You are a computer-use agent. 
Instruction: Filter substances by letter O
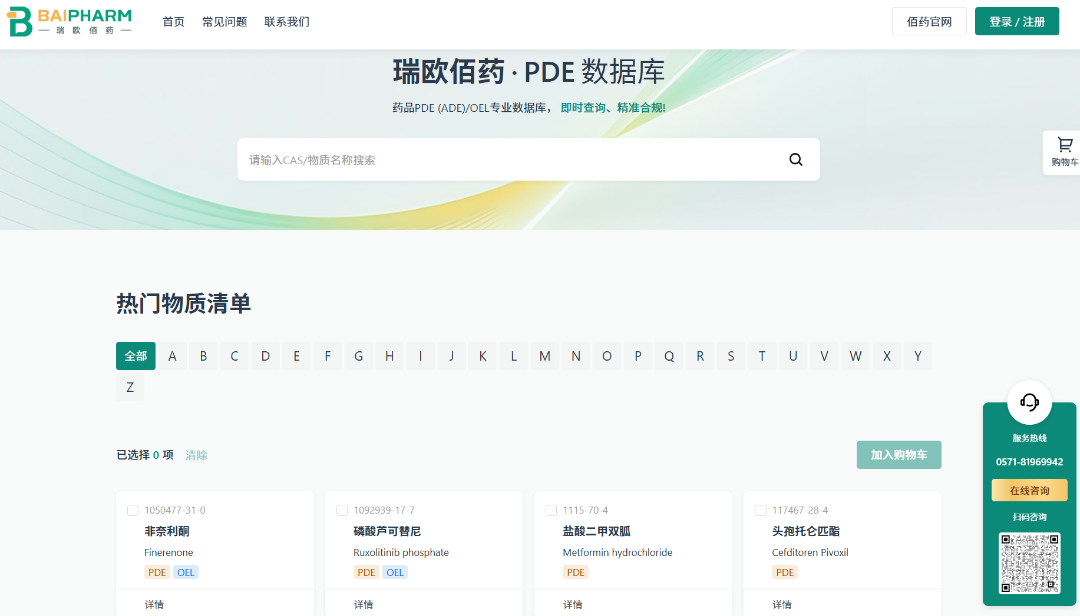click(x=607, y=356)
